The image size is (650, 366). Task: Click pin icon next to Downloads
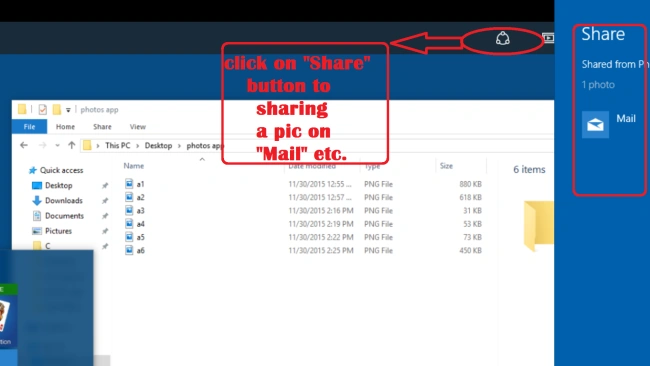pyautogui.click(x=105, y=201)
